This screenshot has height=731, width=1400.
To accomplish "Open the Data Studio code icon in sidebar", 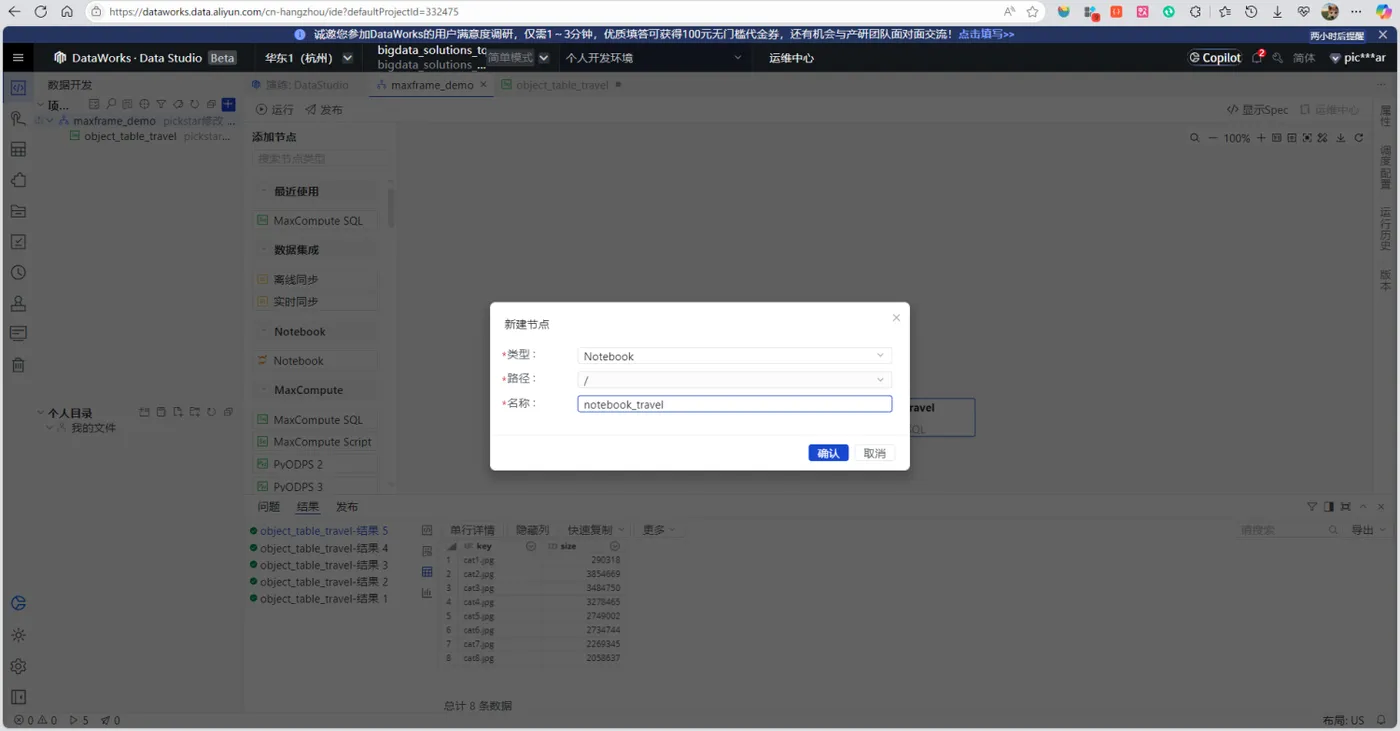I will 18,88.
